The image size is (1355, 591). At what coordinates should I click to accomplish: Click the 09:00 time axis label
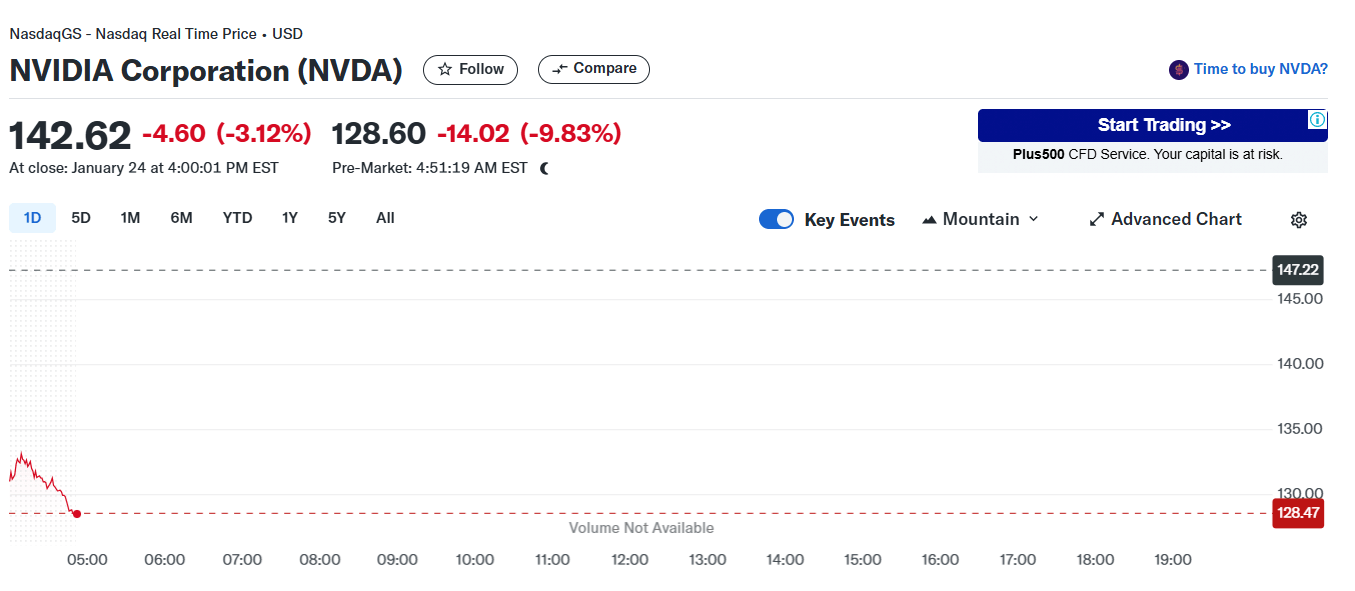coord(397,560)
